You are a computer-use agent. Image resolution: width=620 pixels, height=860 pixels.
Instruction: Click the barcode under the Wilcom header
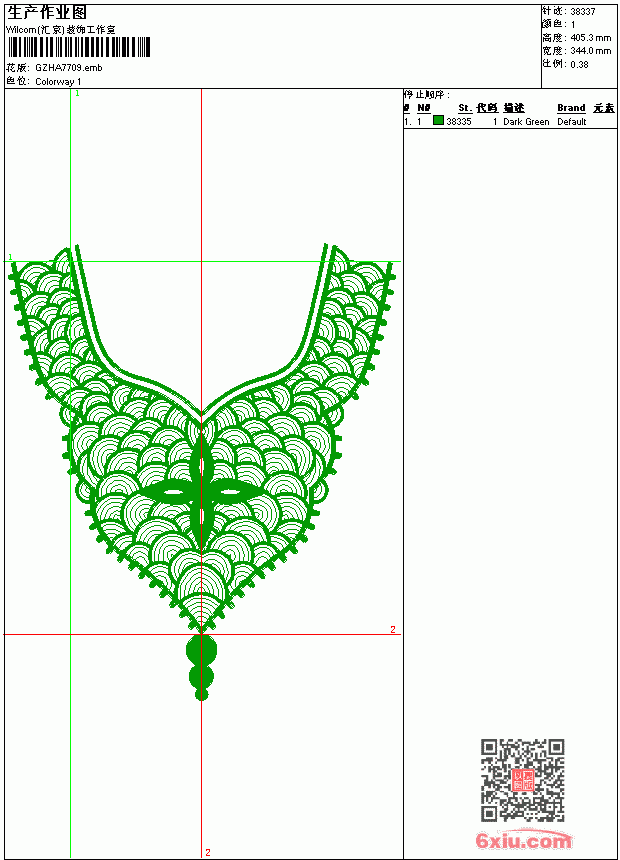[x=78, y=47]
